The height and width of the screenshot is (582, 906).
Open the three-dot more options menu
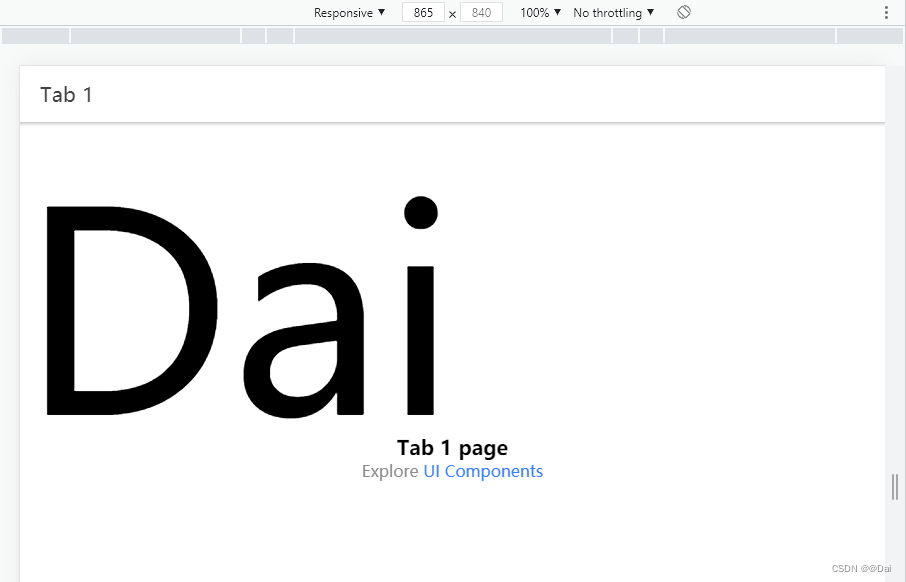pos(886,13)
